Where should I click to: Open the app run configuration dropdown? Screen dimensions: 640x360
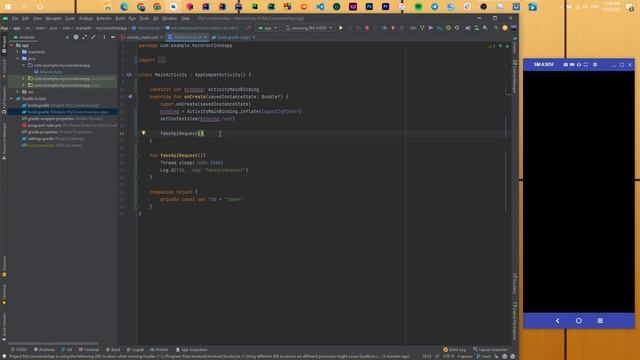click(x=268, y=28)
